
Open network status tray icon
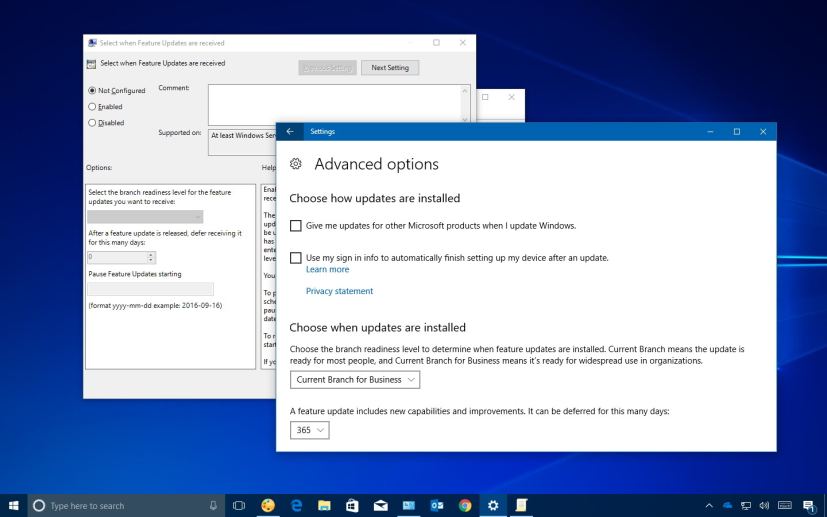[746, 505]
